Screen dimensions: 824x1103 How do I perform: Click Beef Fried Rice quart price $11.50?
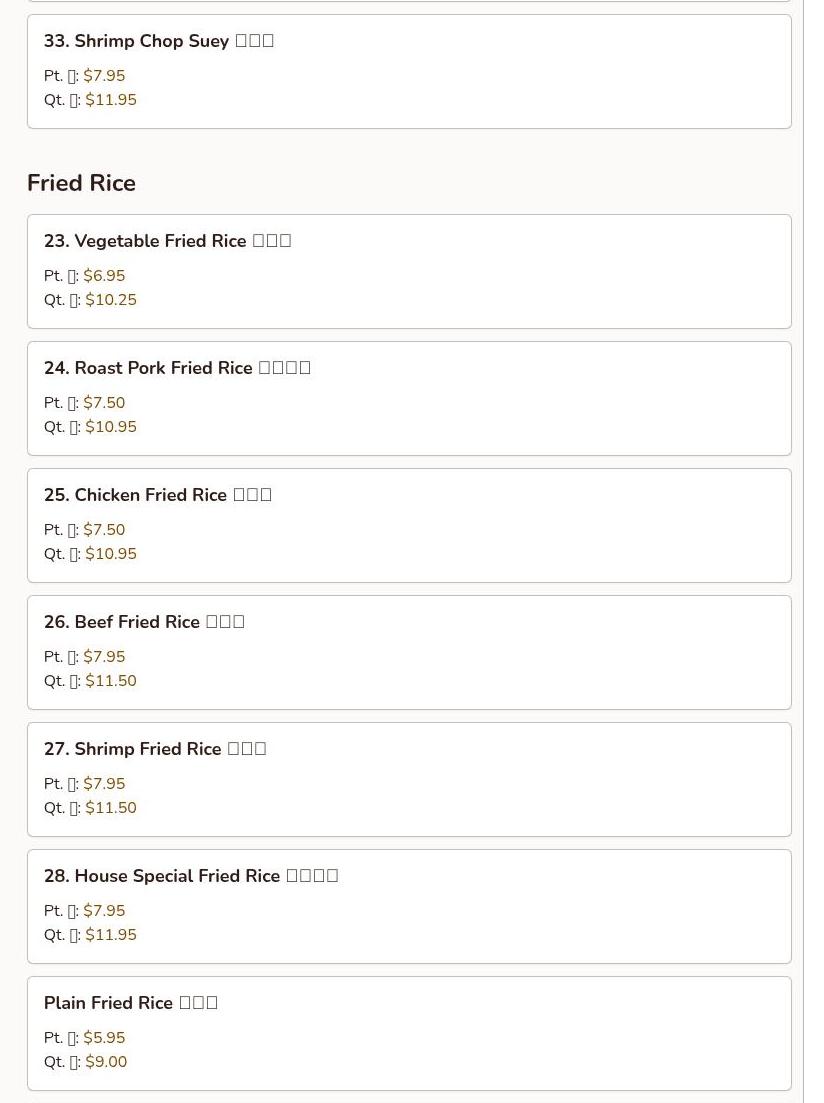click(111, 681)
